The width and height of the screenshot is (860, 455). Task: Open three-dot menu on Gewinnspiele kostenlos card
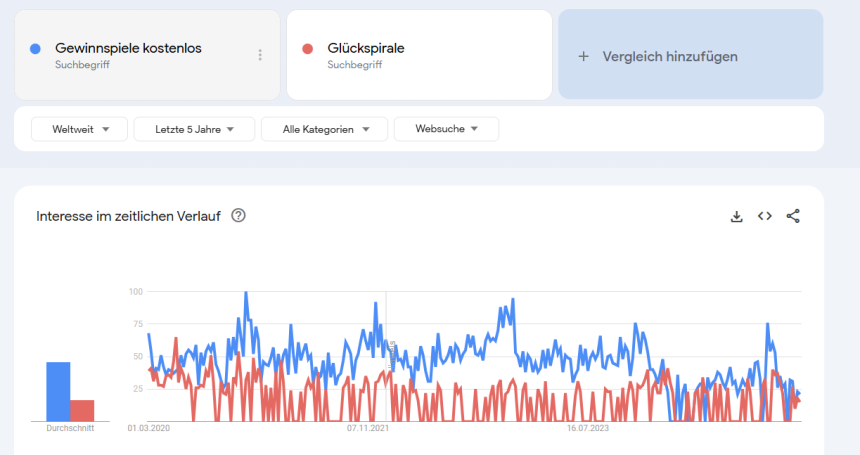(x=260, y=55)
